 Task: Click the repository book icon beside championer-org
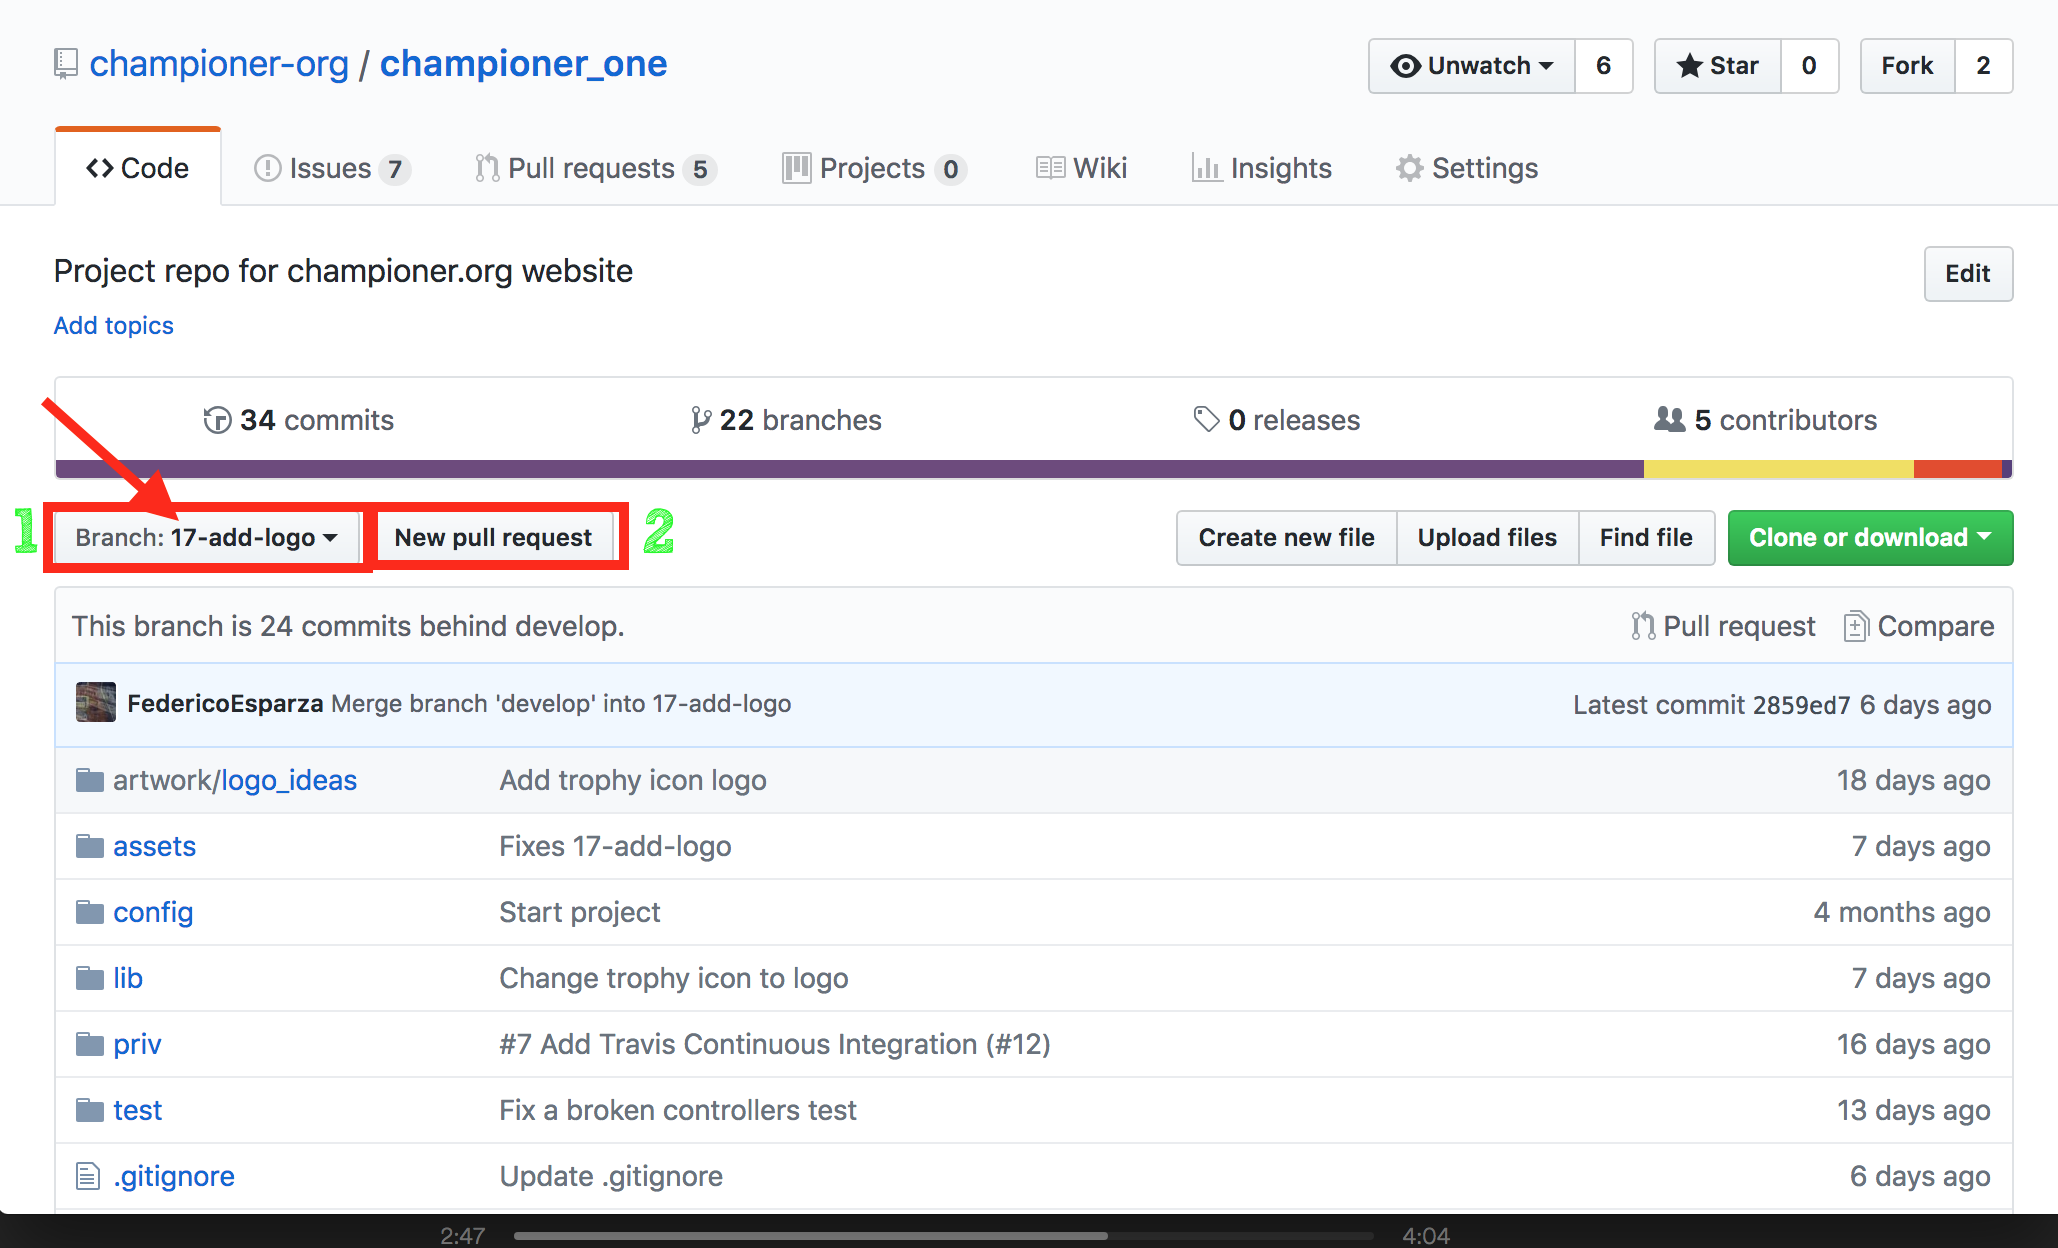tap(65, 64)
